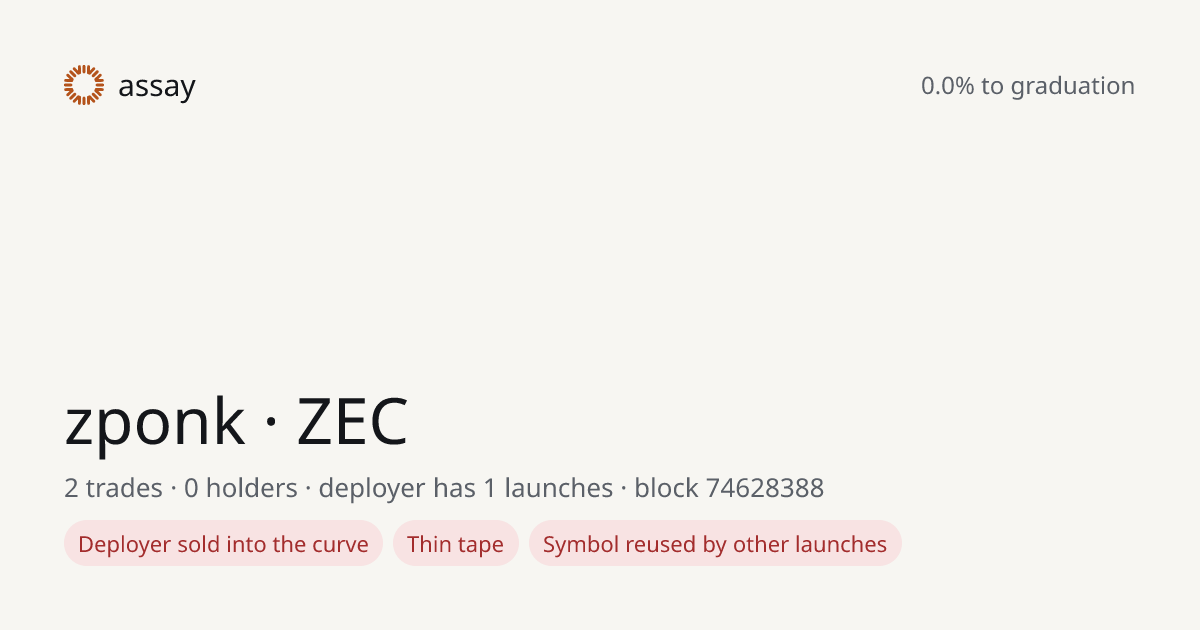Click the orange assay sunburst logo
This screenshot has height=630, width=1200.
(84, 85)
